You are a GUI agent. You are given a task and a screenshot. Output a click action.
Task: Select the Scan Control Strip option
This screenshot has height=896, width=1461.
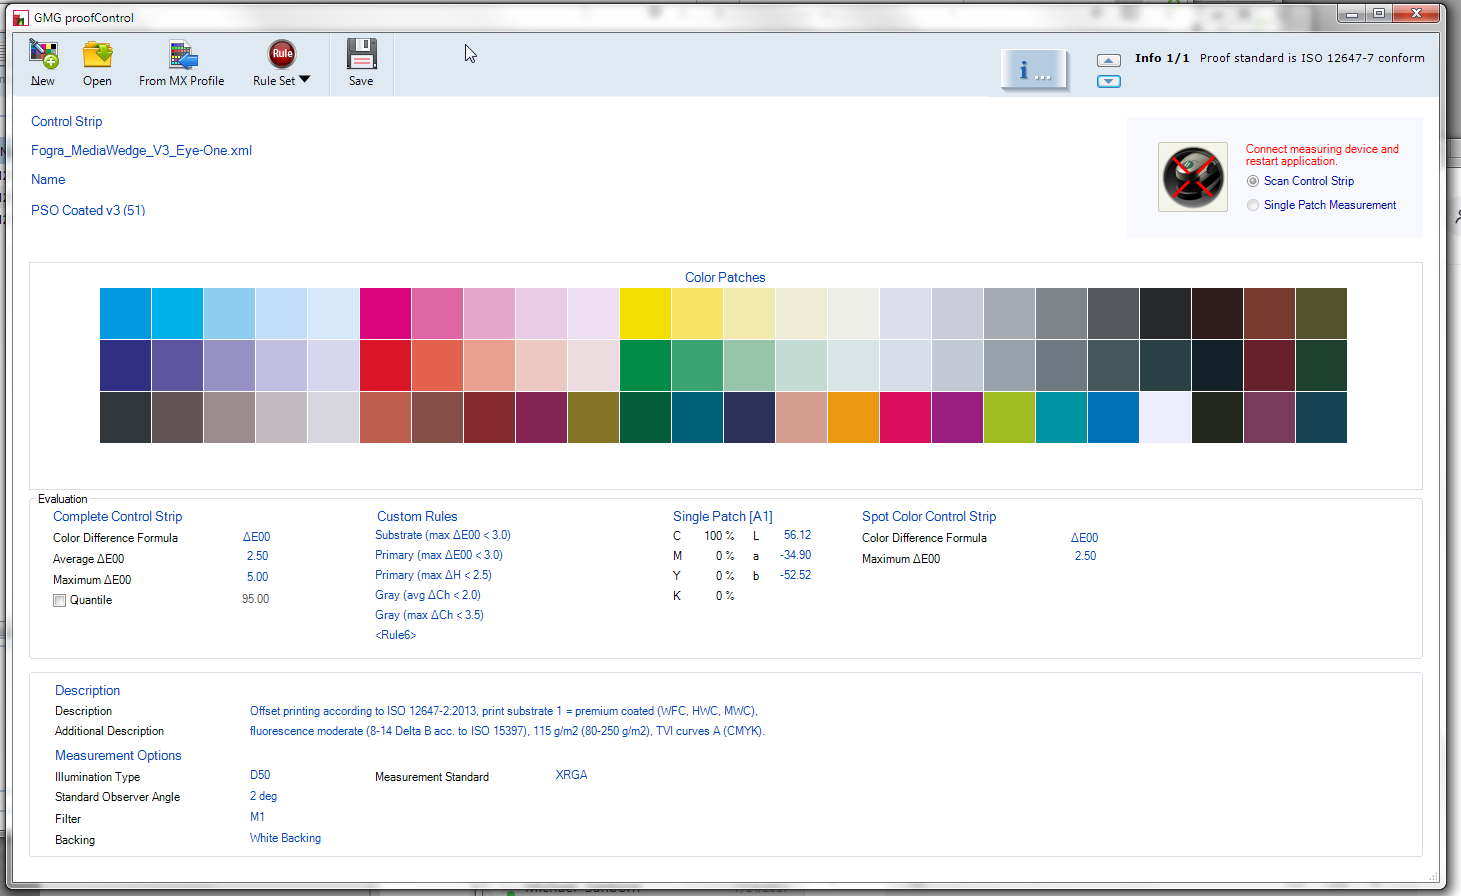(1253, 181)
